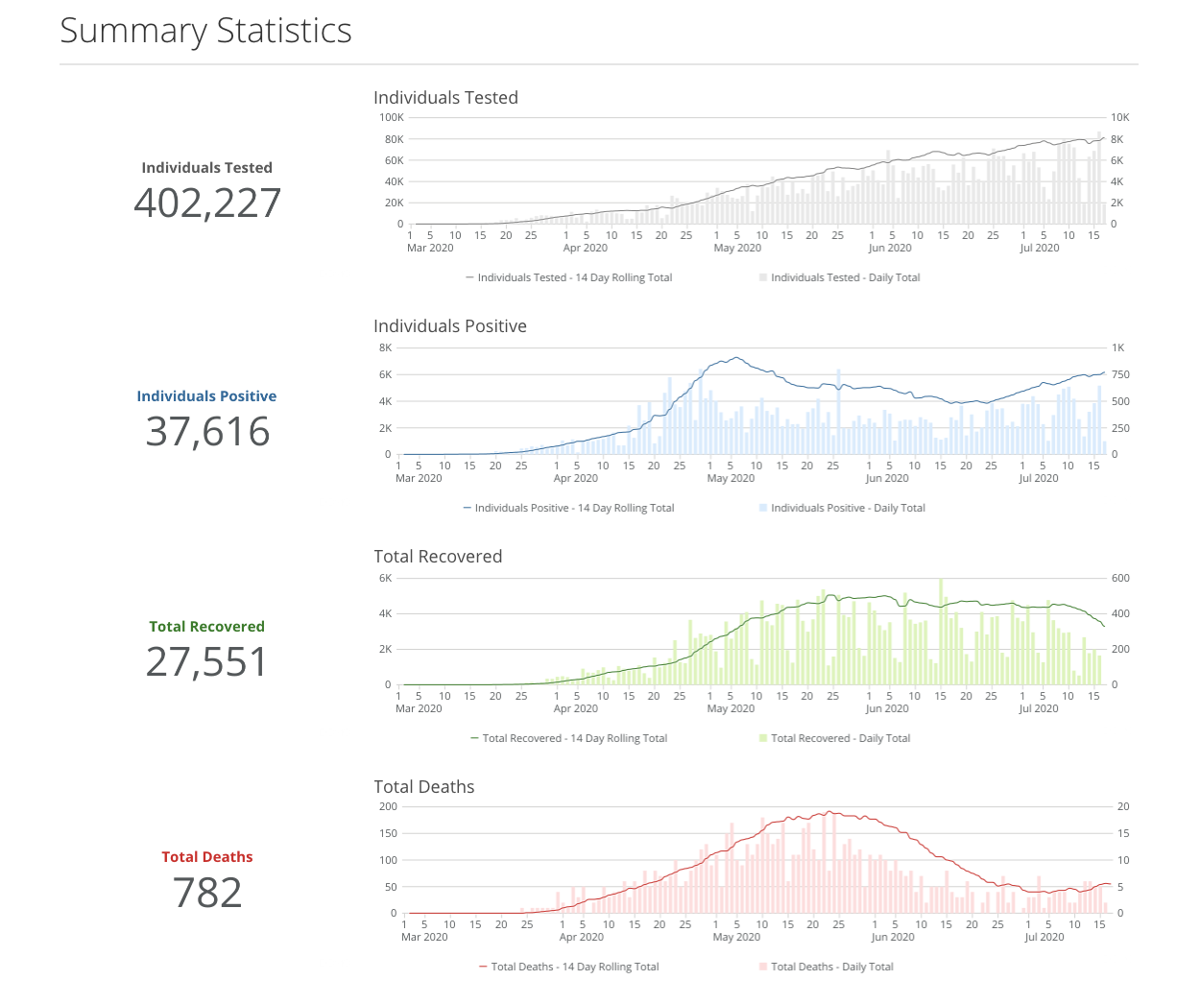Click the Individuals Positive chart title

pyautogui.click(x=449, y=326)
